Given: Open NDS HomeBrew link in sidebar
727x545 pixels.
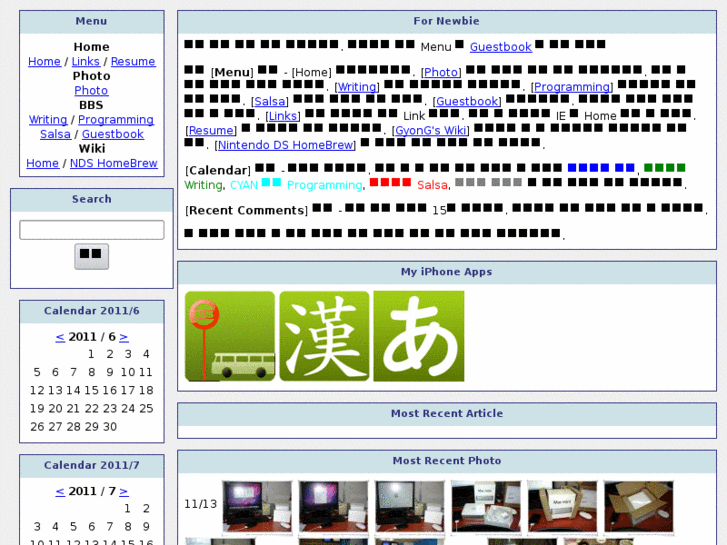Looking at the screenshot, I should (x=114, y=163).
